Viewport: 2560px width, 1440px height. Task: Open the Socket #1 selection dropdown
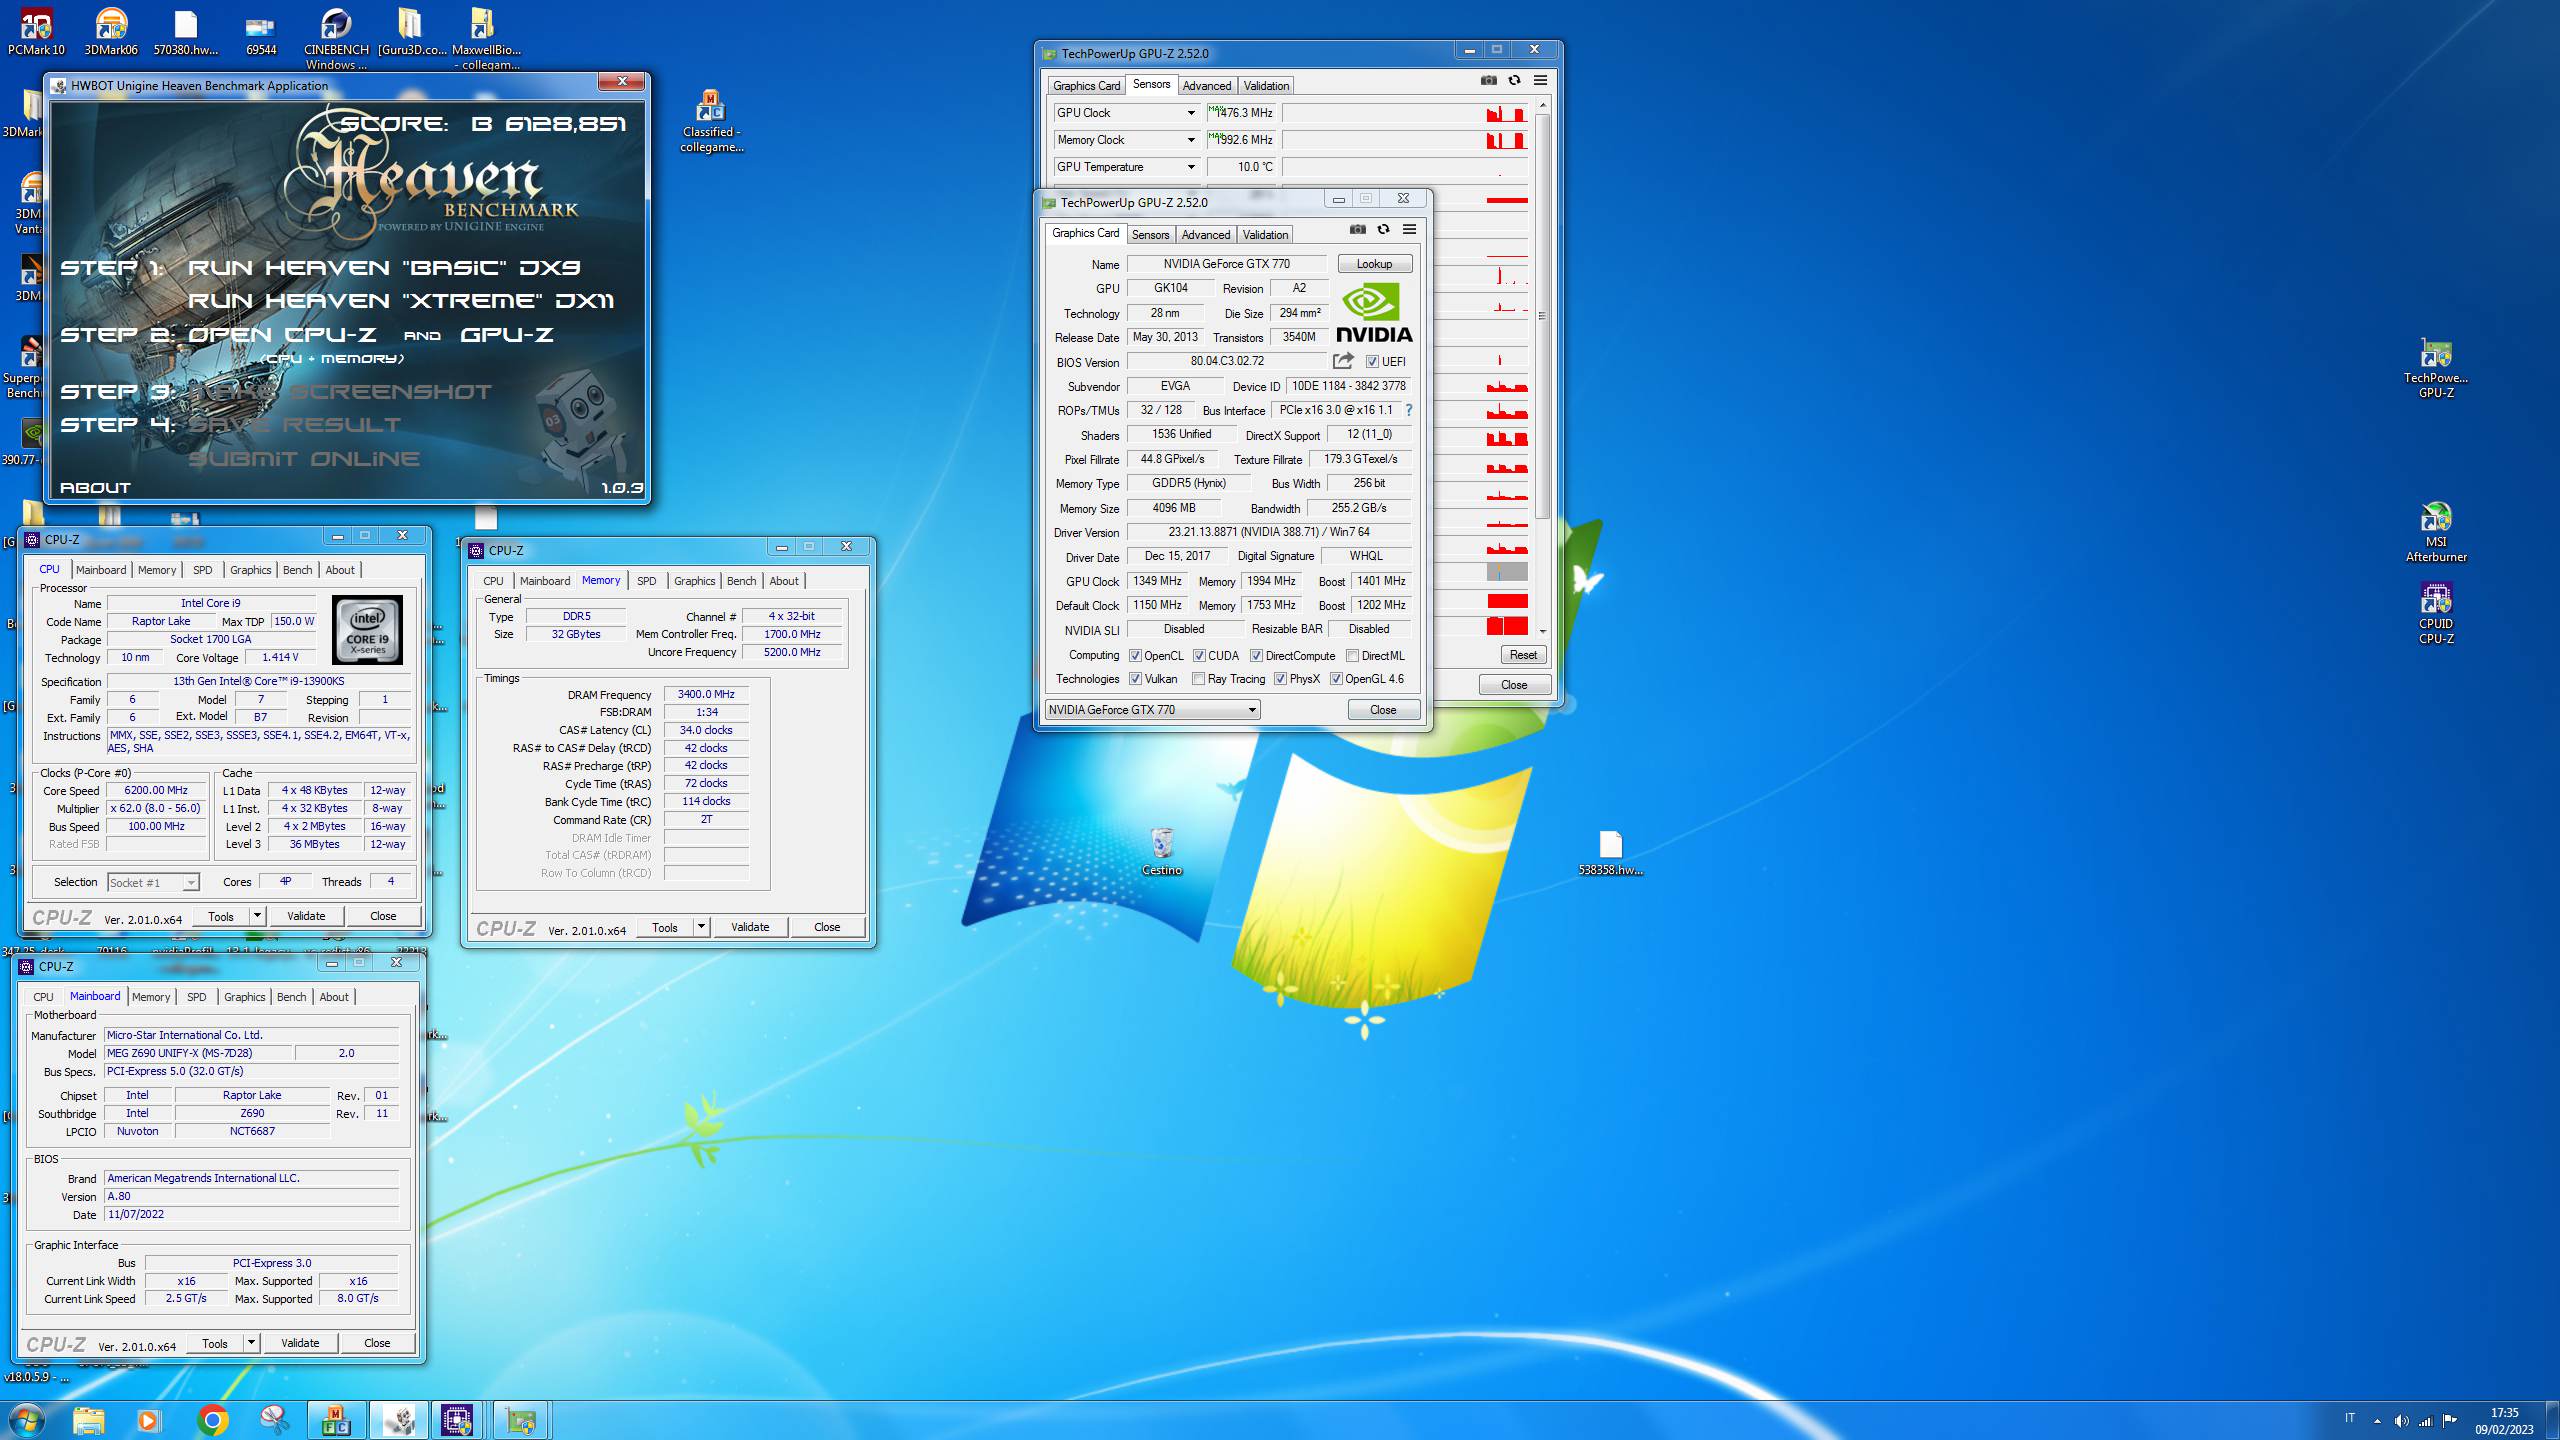tap(154, 883)
